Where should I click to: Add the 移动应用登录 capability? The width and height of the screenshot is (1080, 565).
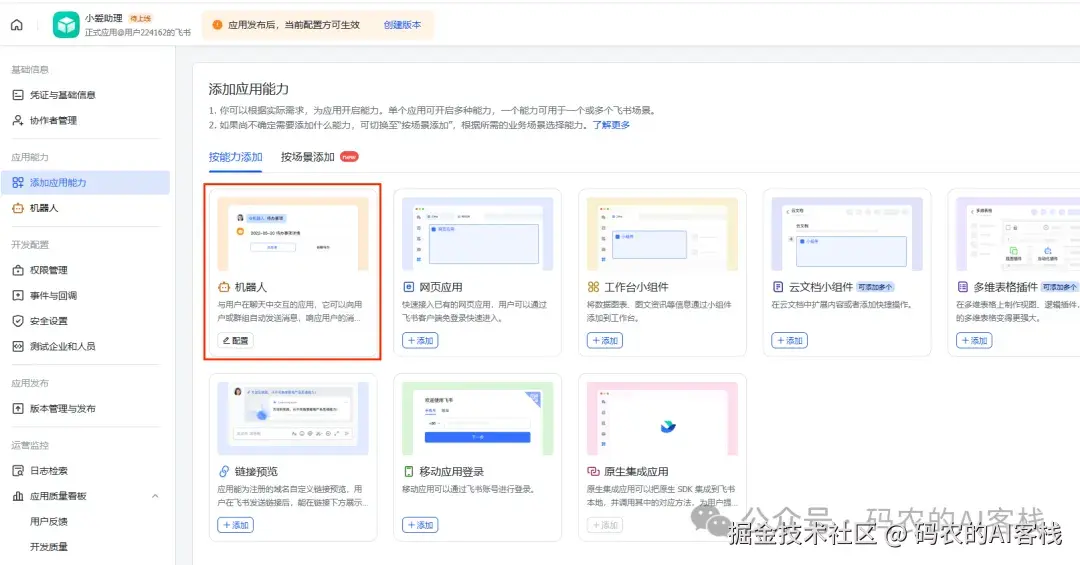coord(420,525)
